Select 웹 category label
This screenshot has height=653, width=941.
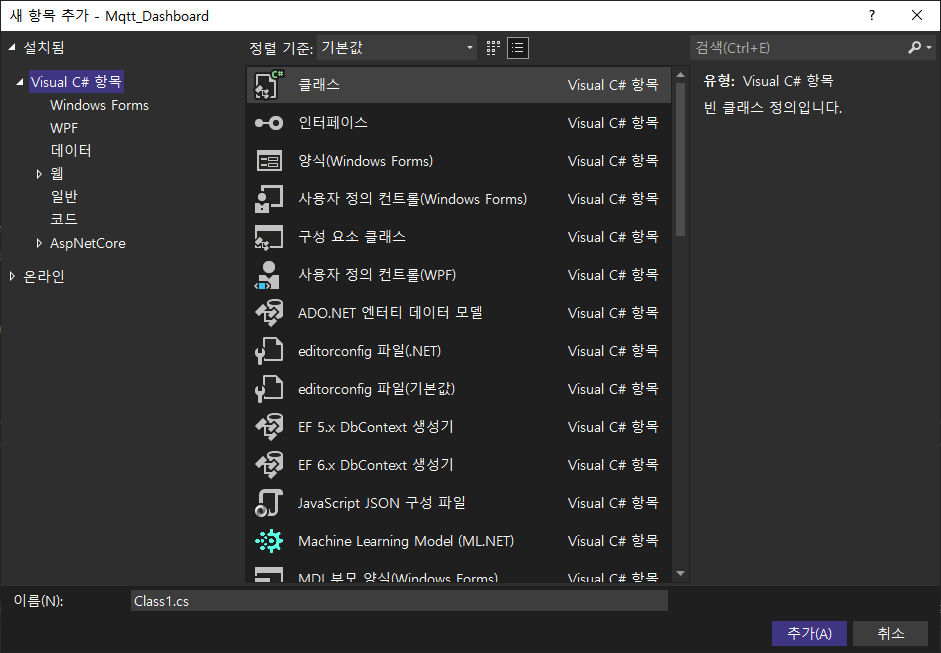(56, 173)
